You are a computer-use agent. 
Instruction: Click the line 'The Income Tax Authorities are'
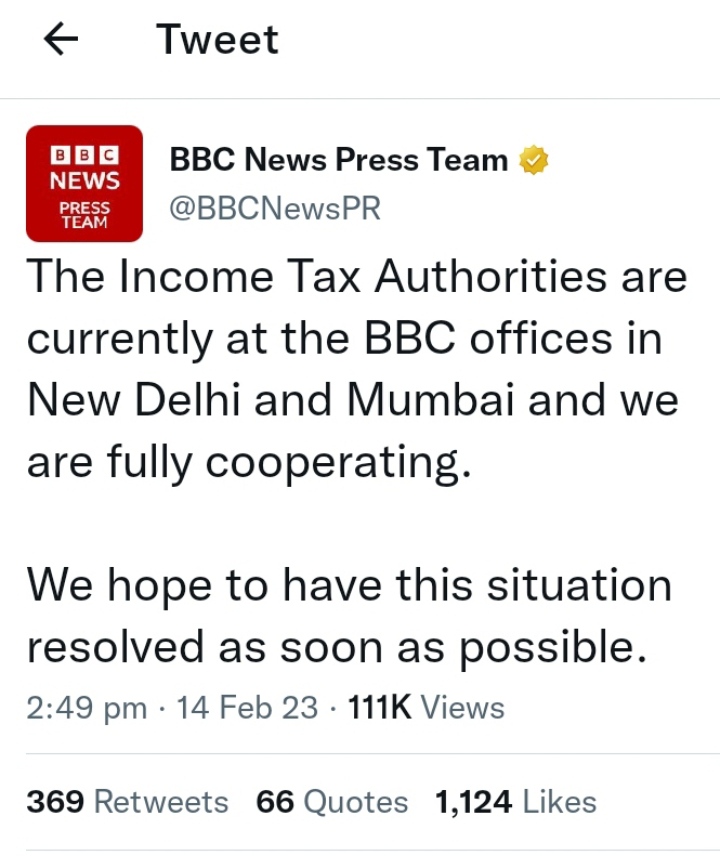point(357,277)
